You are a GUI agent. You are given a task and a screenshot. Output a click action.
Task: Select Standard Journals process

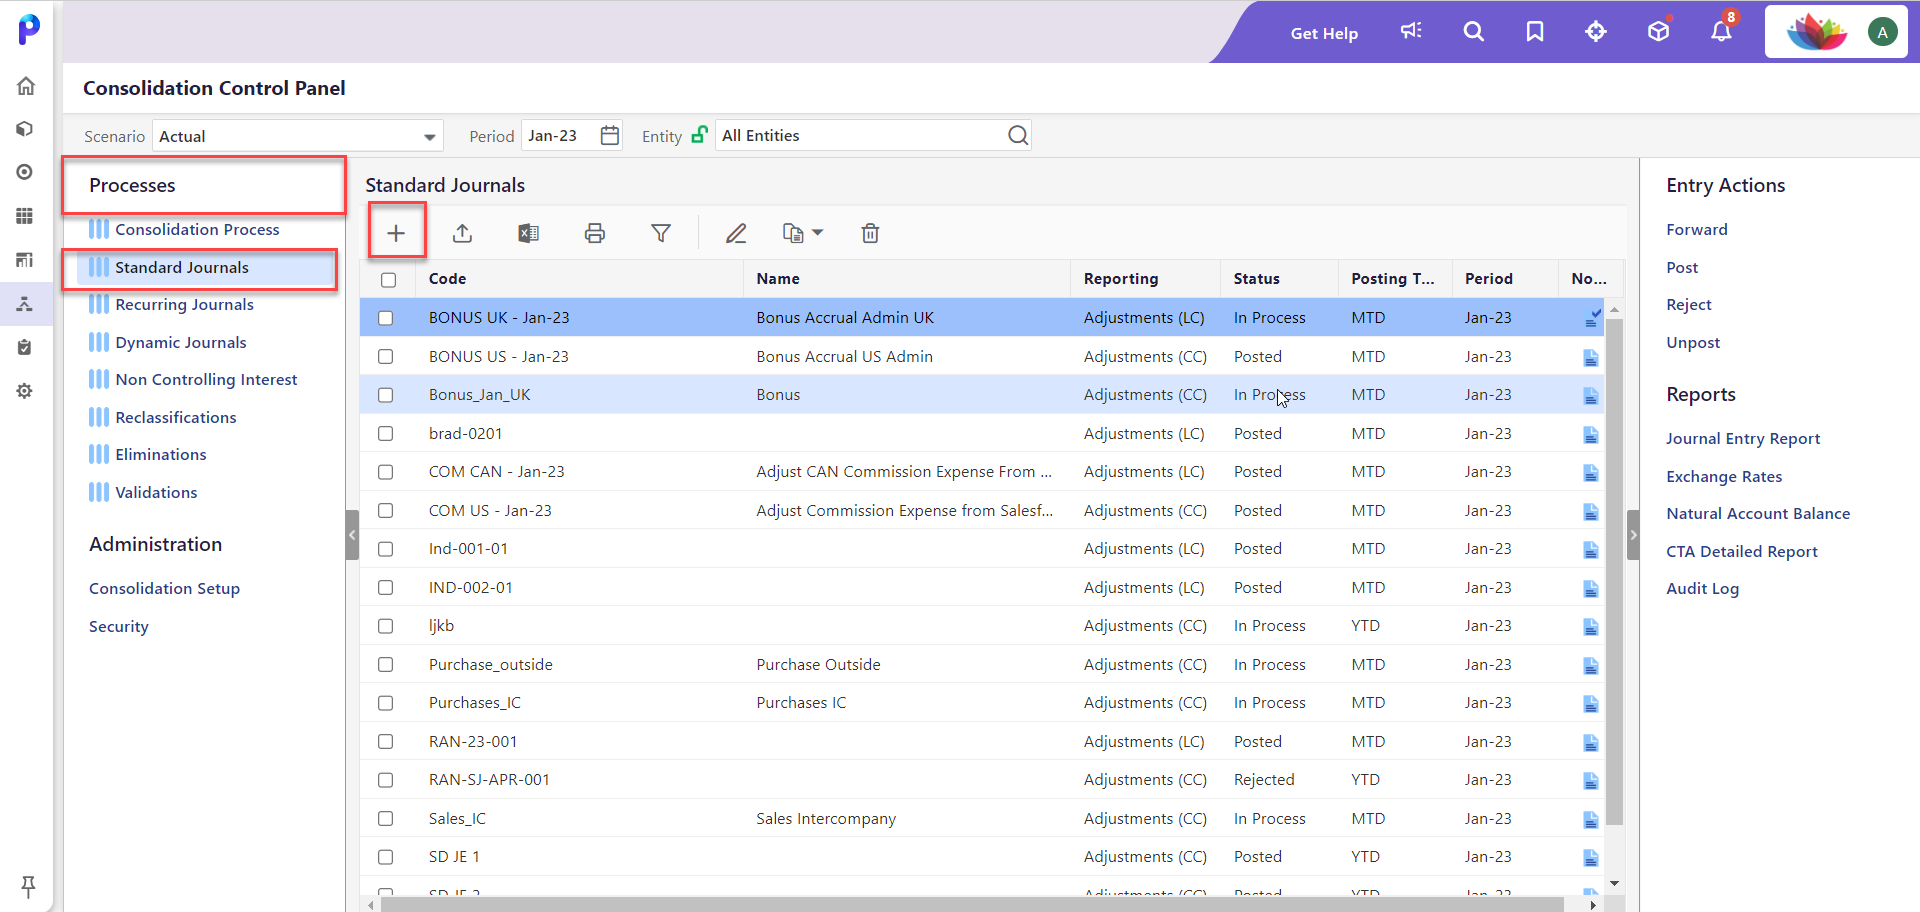tap(181, 267)
